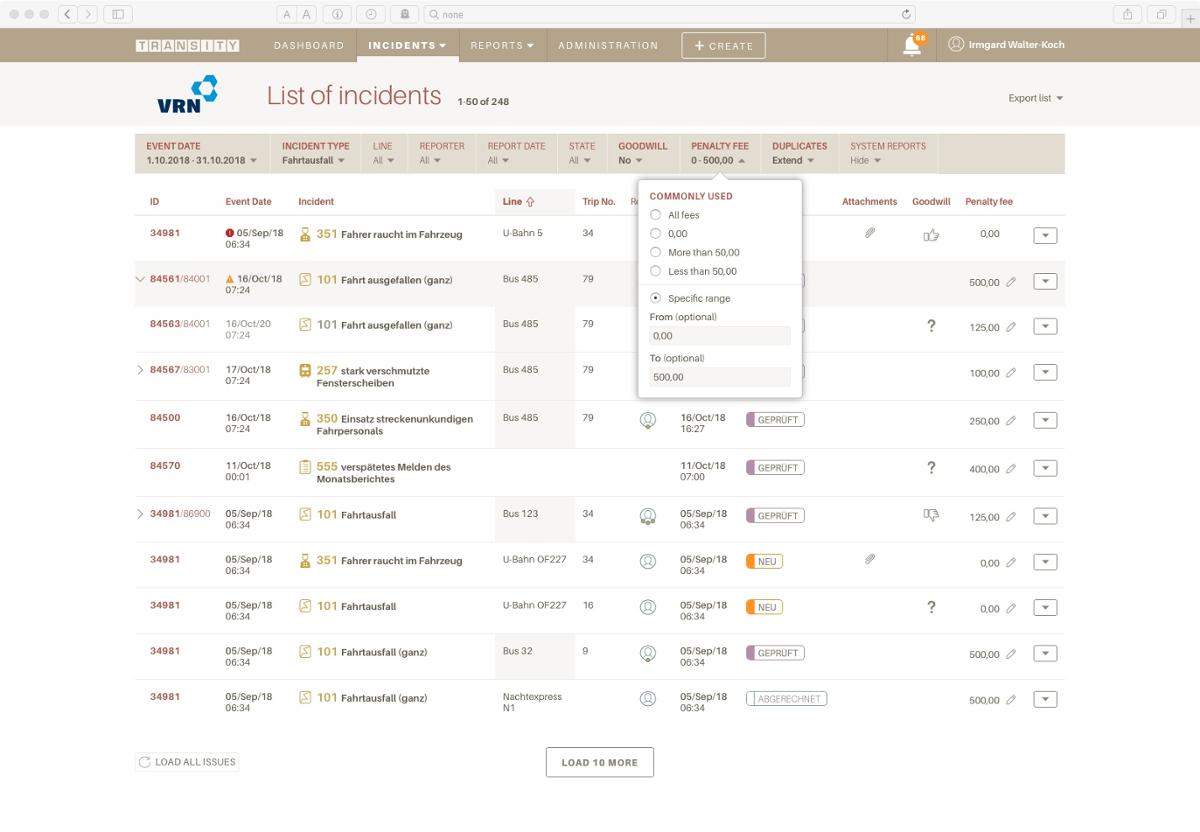The height and width of the screenshot is (832, 1200).
Task: Open the Event Date filter dropdown
Action: [x=202, y=153]
